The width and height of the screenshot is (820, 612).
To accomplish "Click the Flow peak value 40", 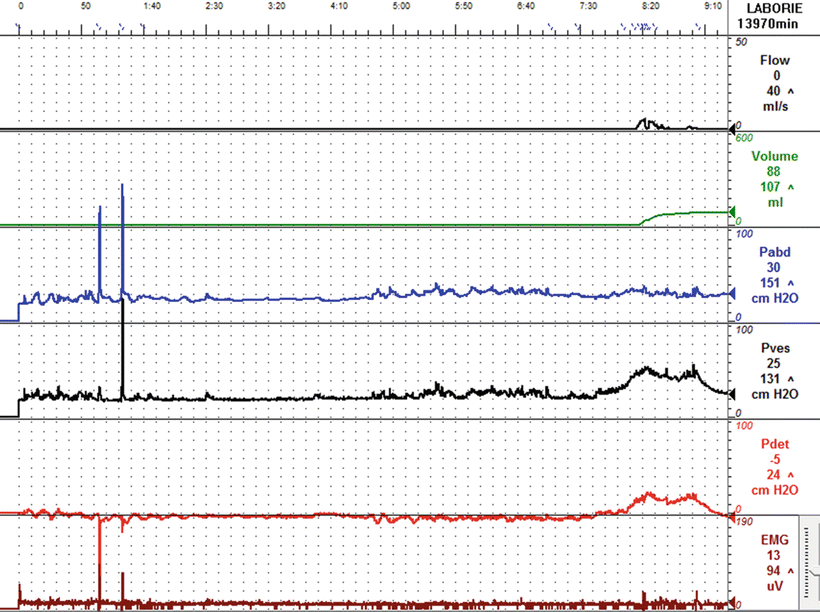I will [x=773, y=91].
